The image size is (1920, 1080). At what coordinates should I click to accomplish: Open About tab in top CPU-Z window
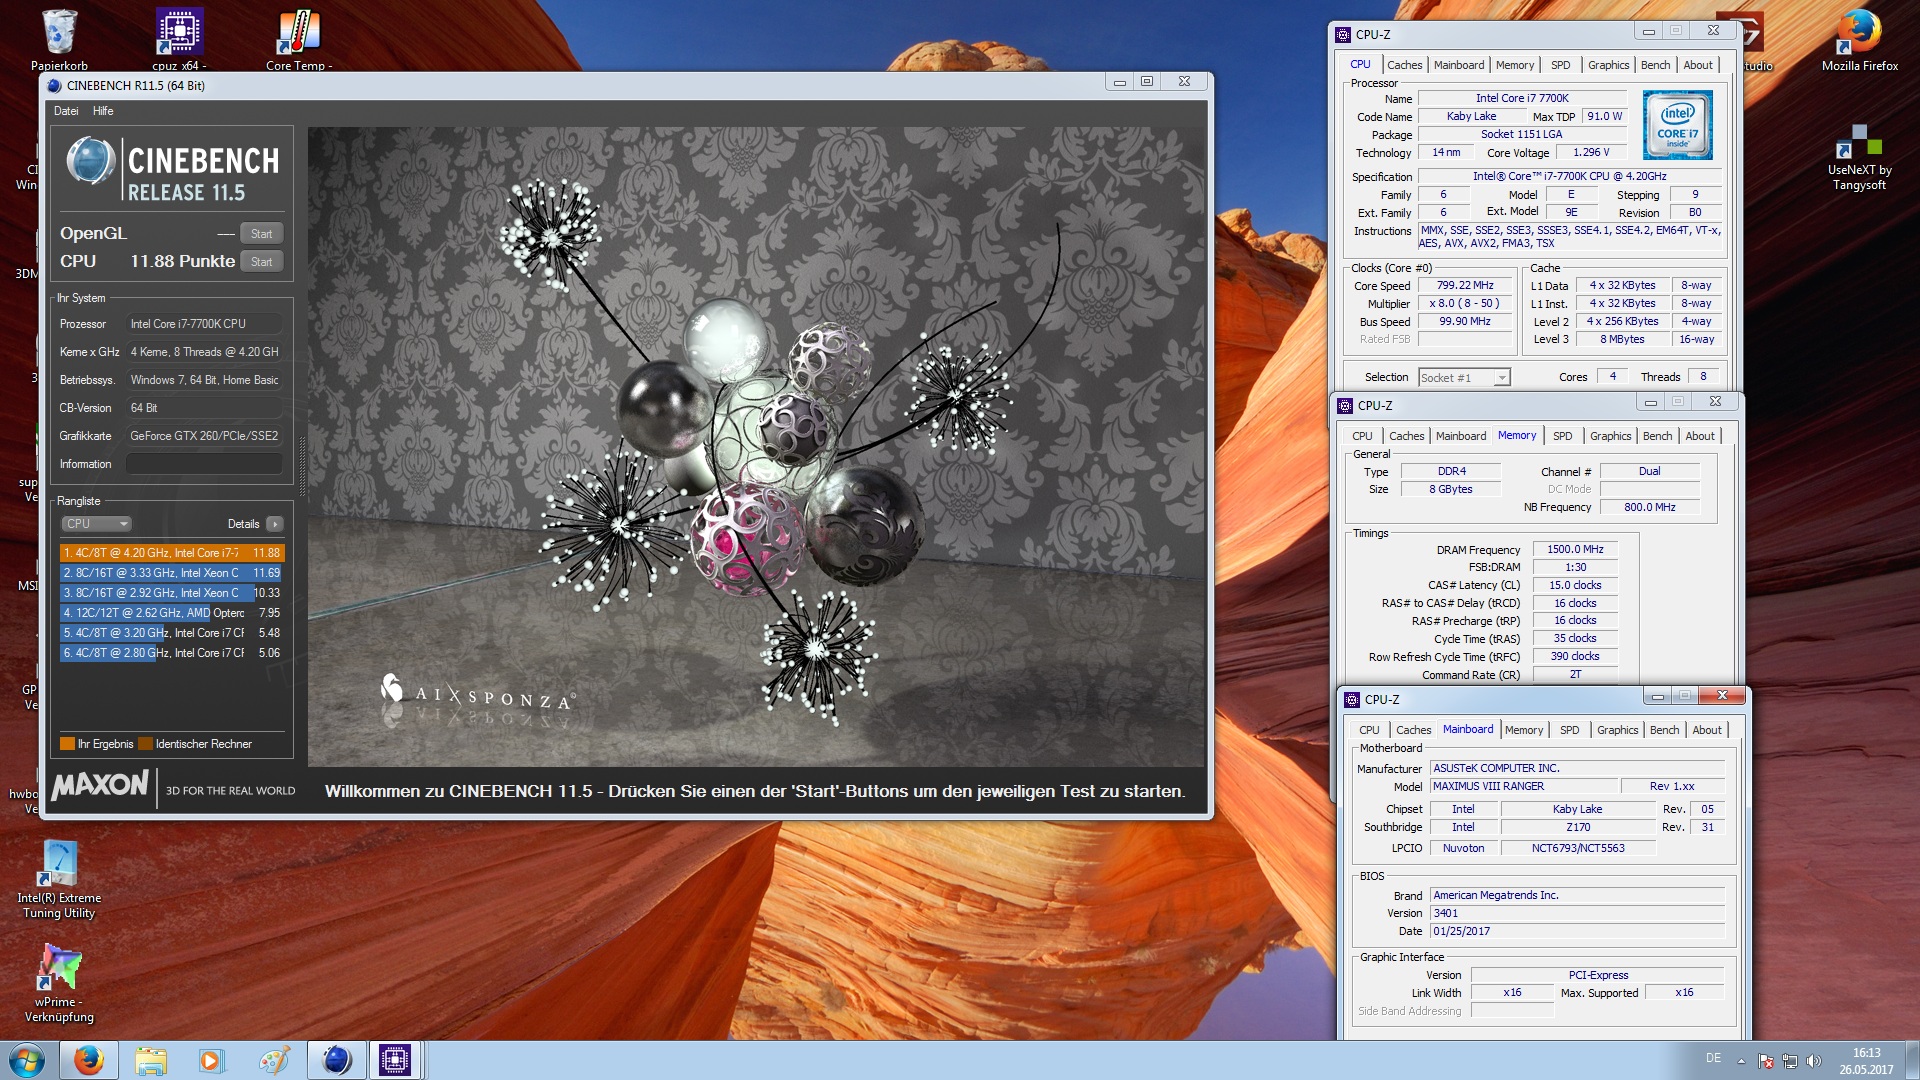(x=1697, y=65)
